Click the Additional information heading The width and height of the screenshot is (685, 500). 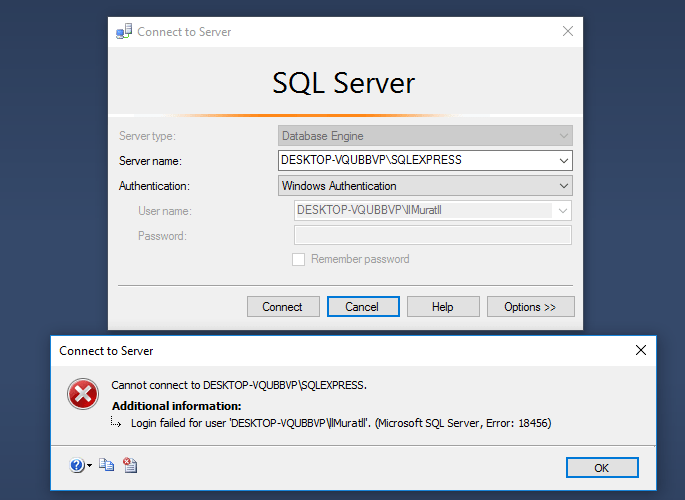[x=176, y=406]
